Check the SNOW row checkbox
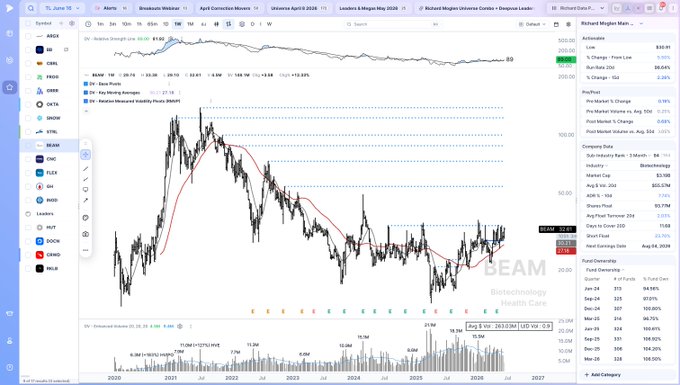The height and width of the screenshot is (385, 680). [x=28, y=118]
